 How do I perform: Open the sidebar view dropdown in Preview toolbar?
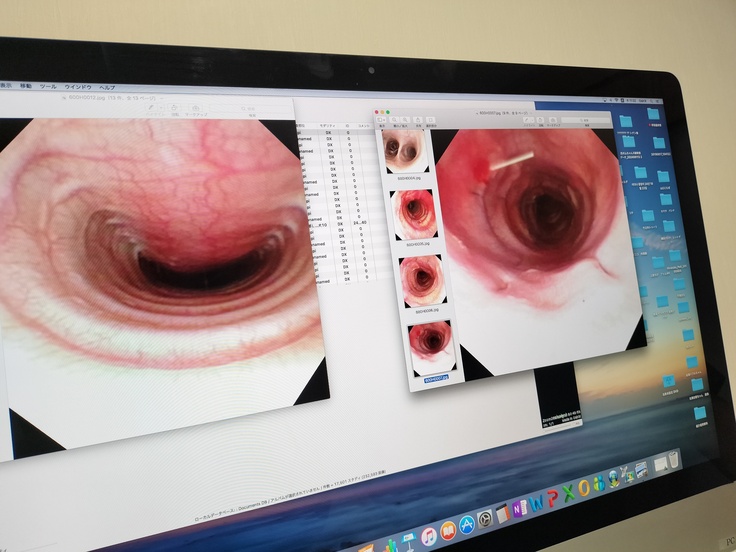pos(384,122)
